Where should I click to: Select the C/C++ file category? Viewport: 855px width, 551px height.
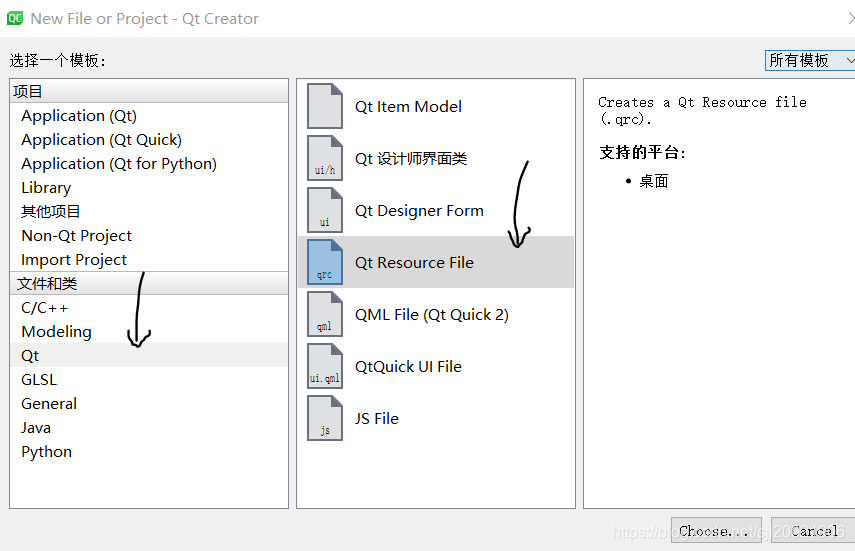coord(149,308)
